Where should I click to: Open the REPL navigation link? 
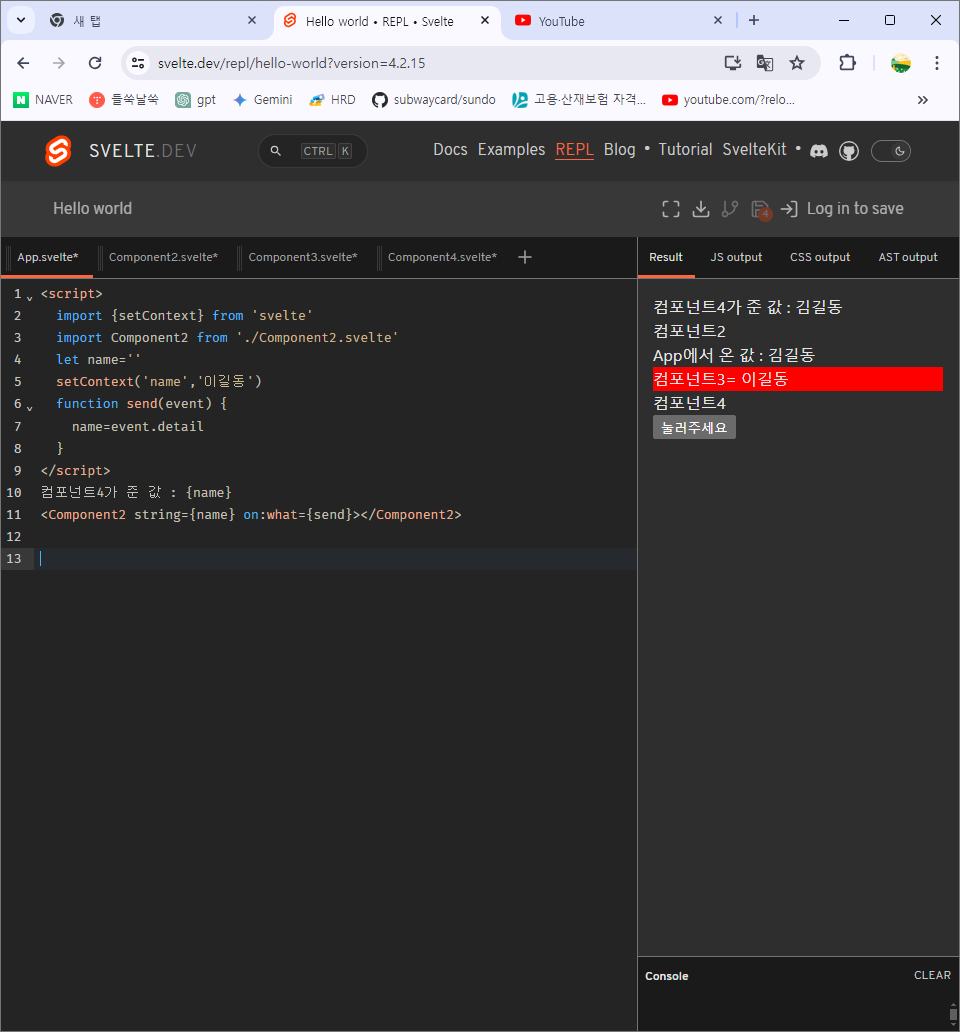click(574, 150)
